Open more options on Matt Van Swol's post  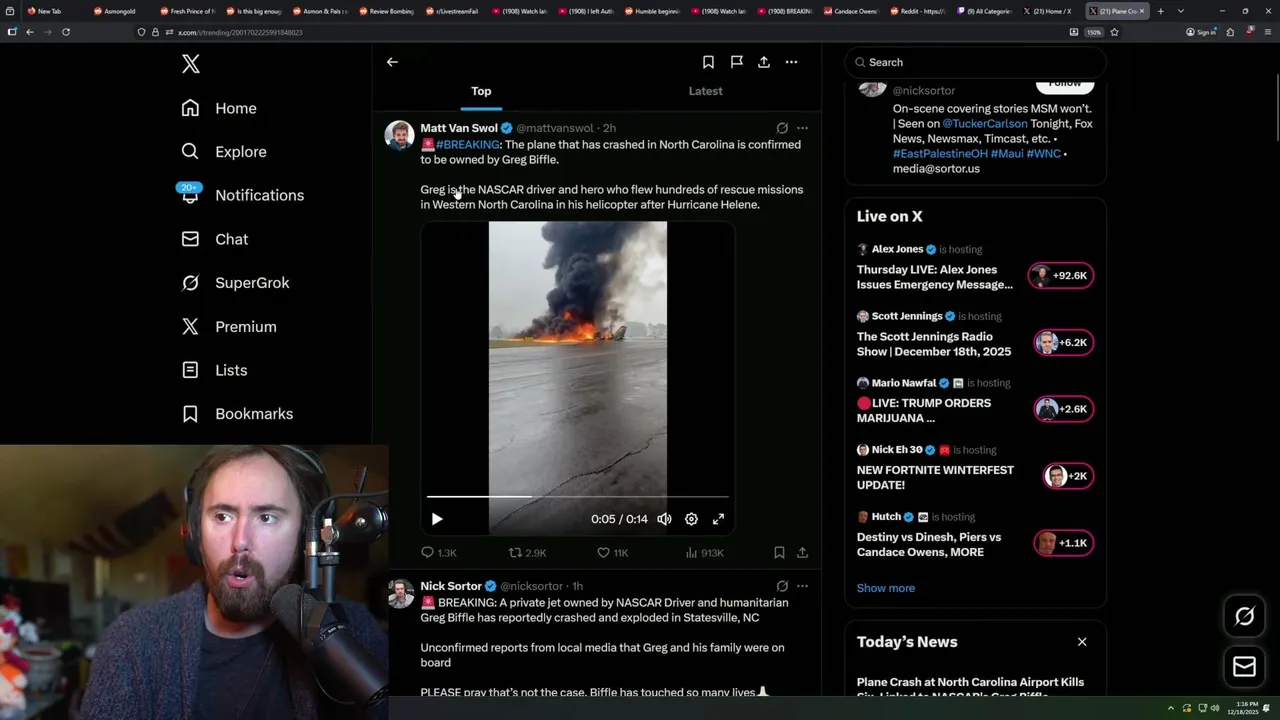pyautogui.click(x=802, y=128)
